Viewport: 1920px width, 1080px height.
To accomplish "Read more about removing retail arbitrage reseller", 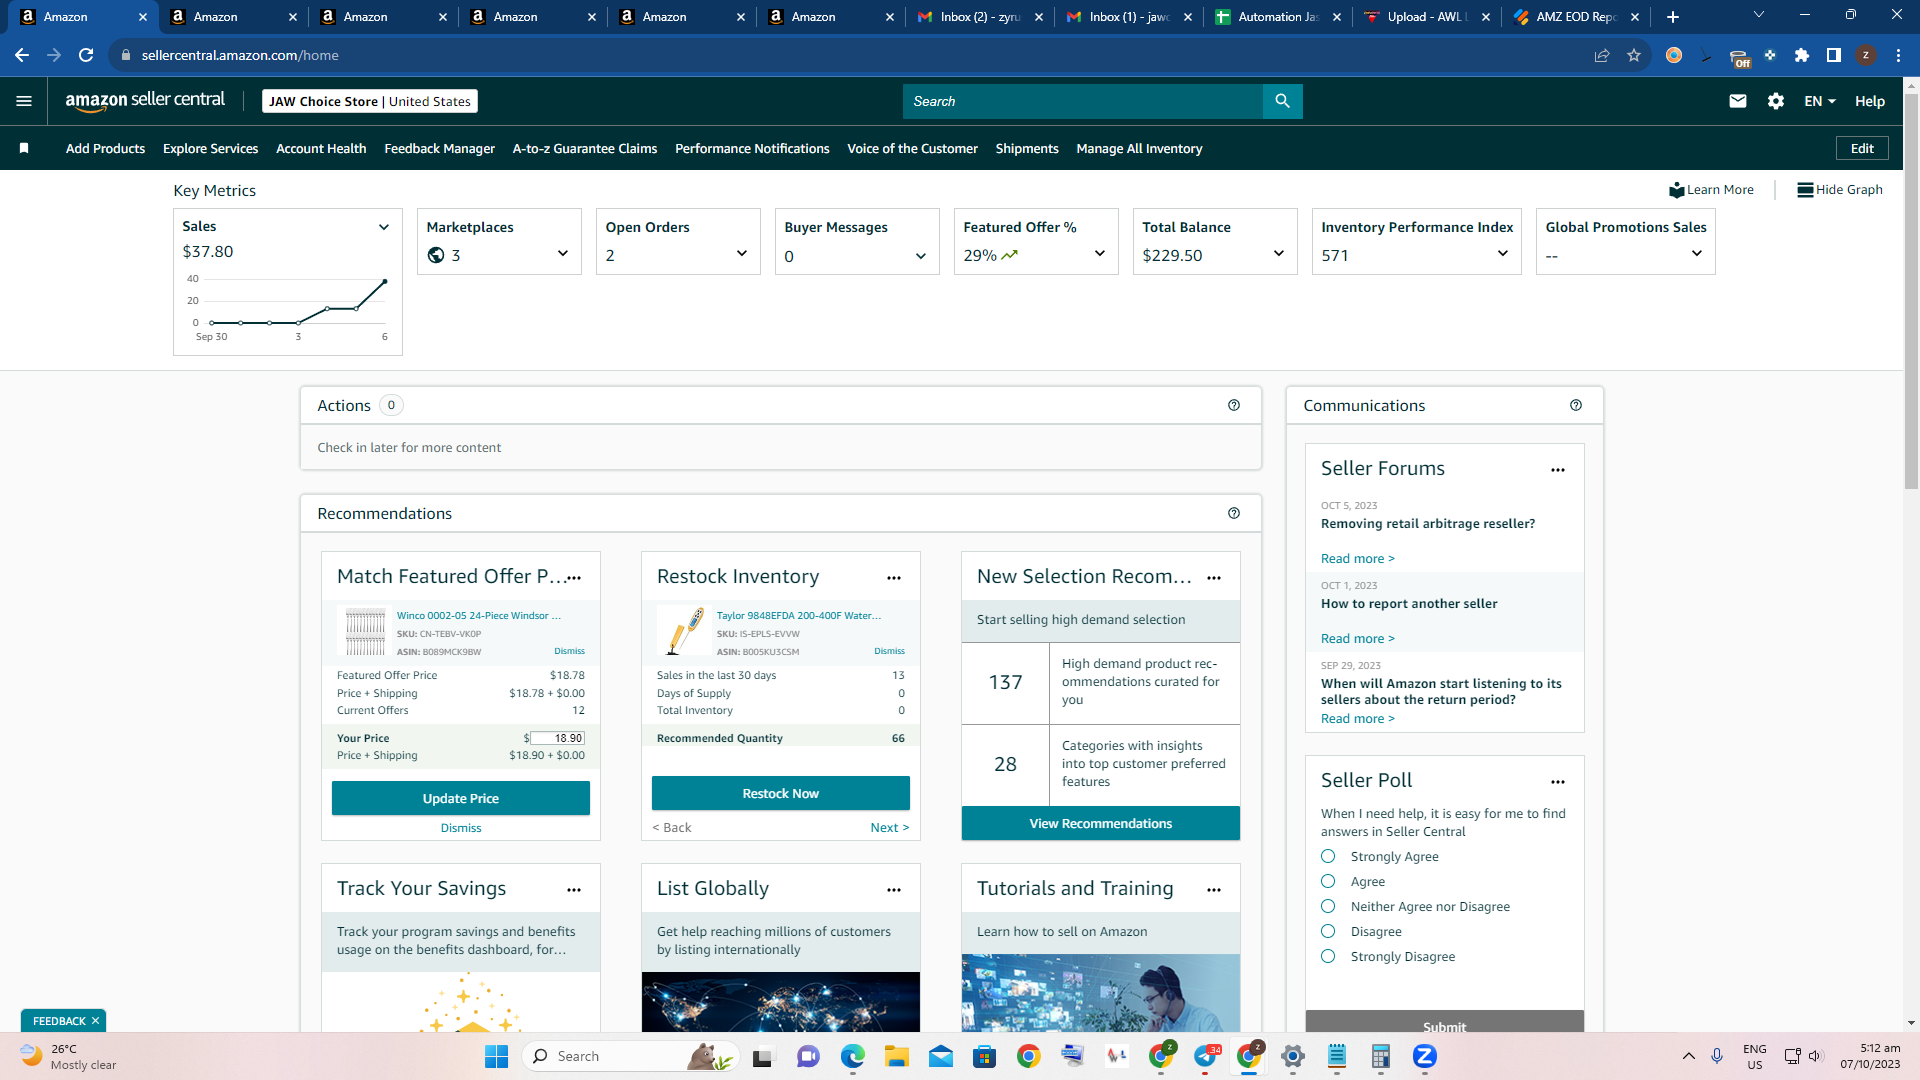I will click(1357, 559).
